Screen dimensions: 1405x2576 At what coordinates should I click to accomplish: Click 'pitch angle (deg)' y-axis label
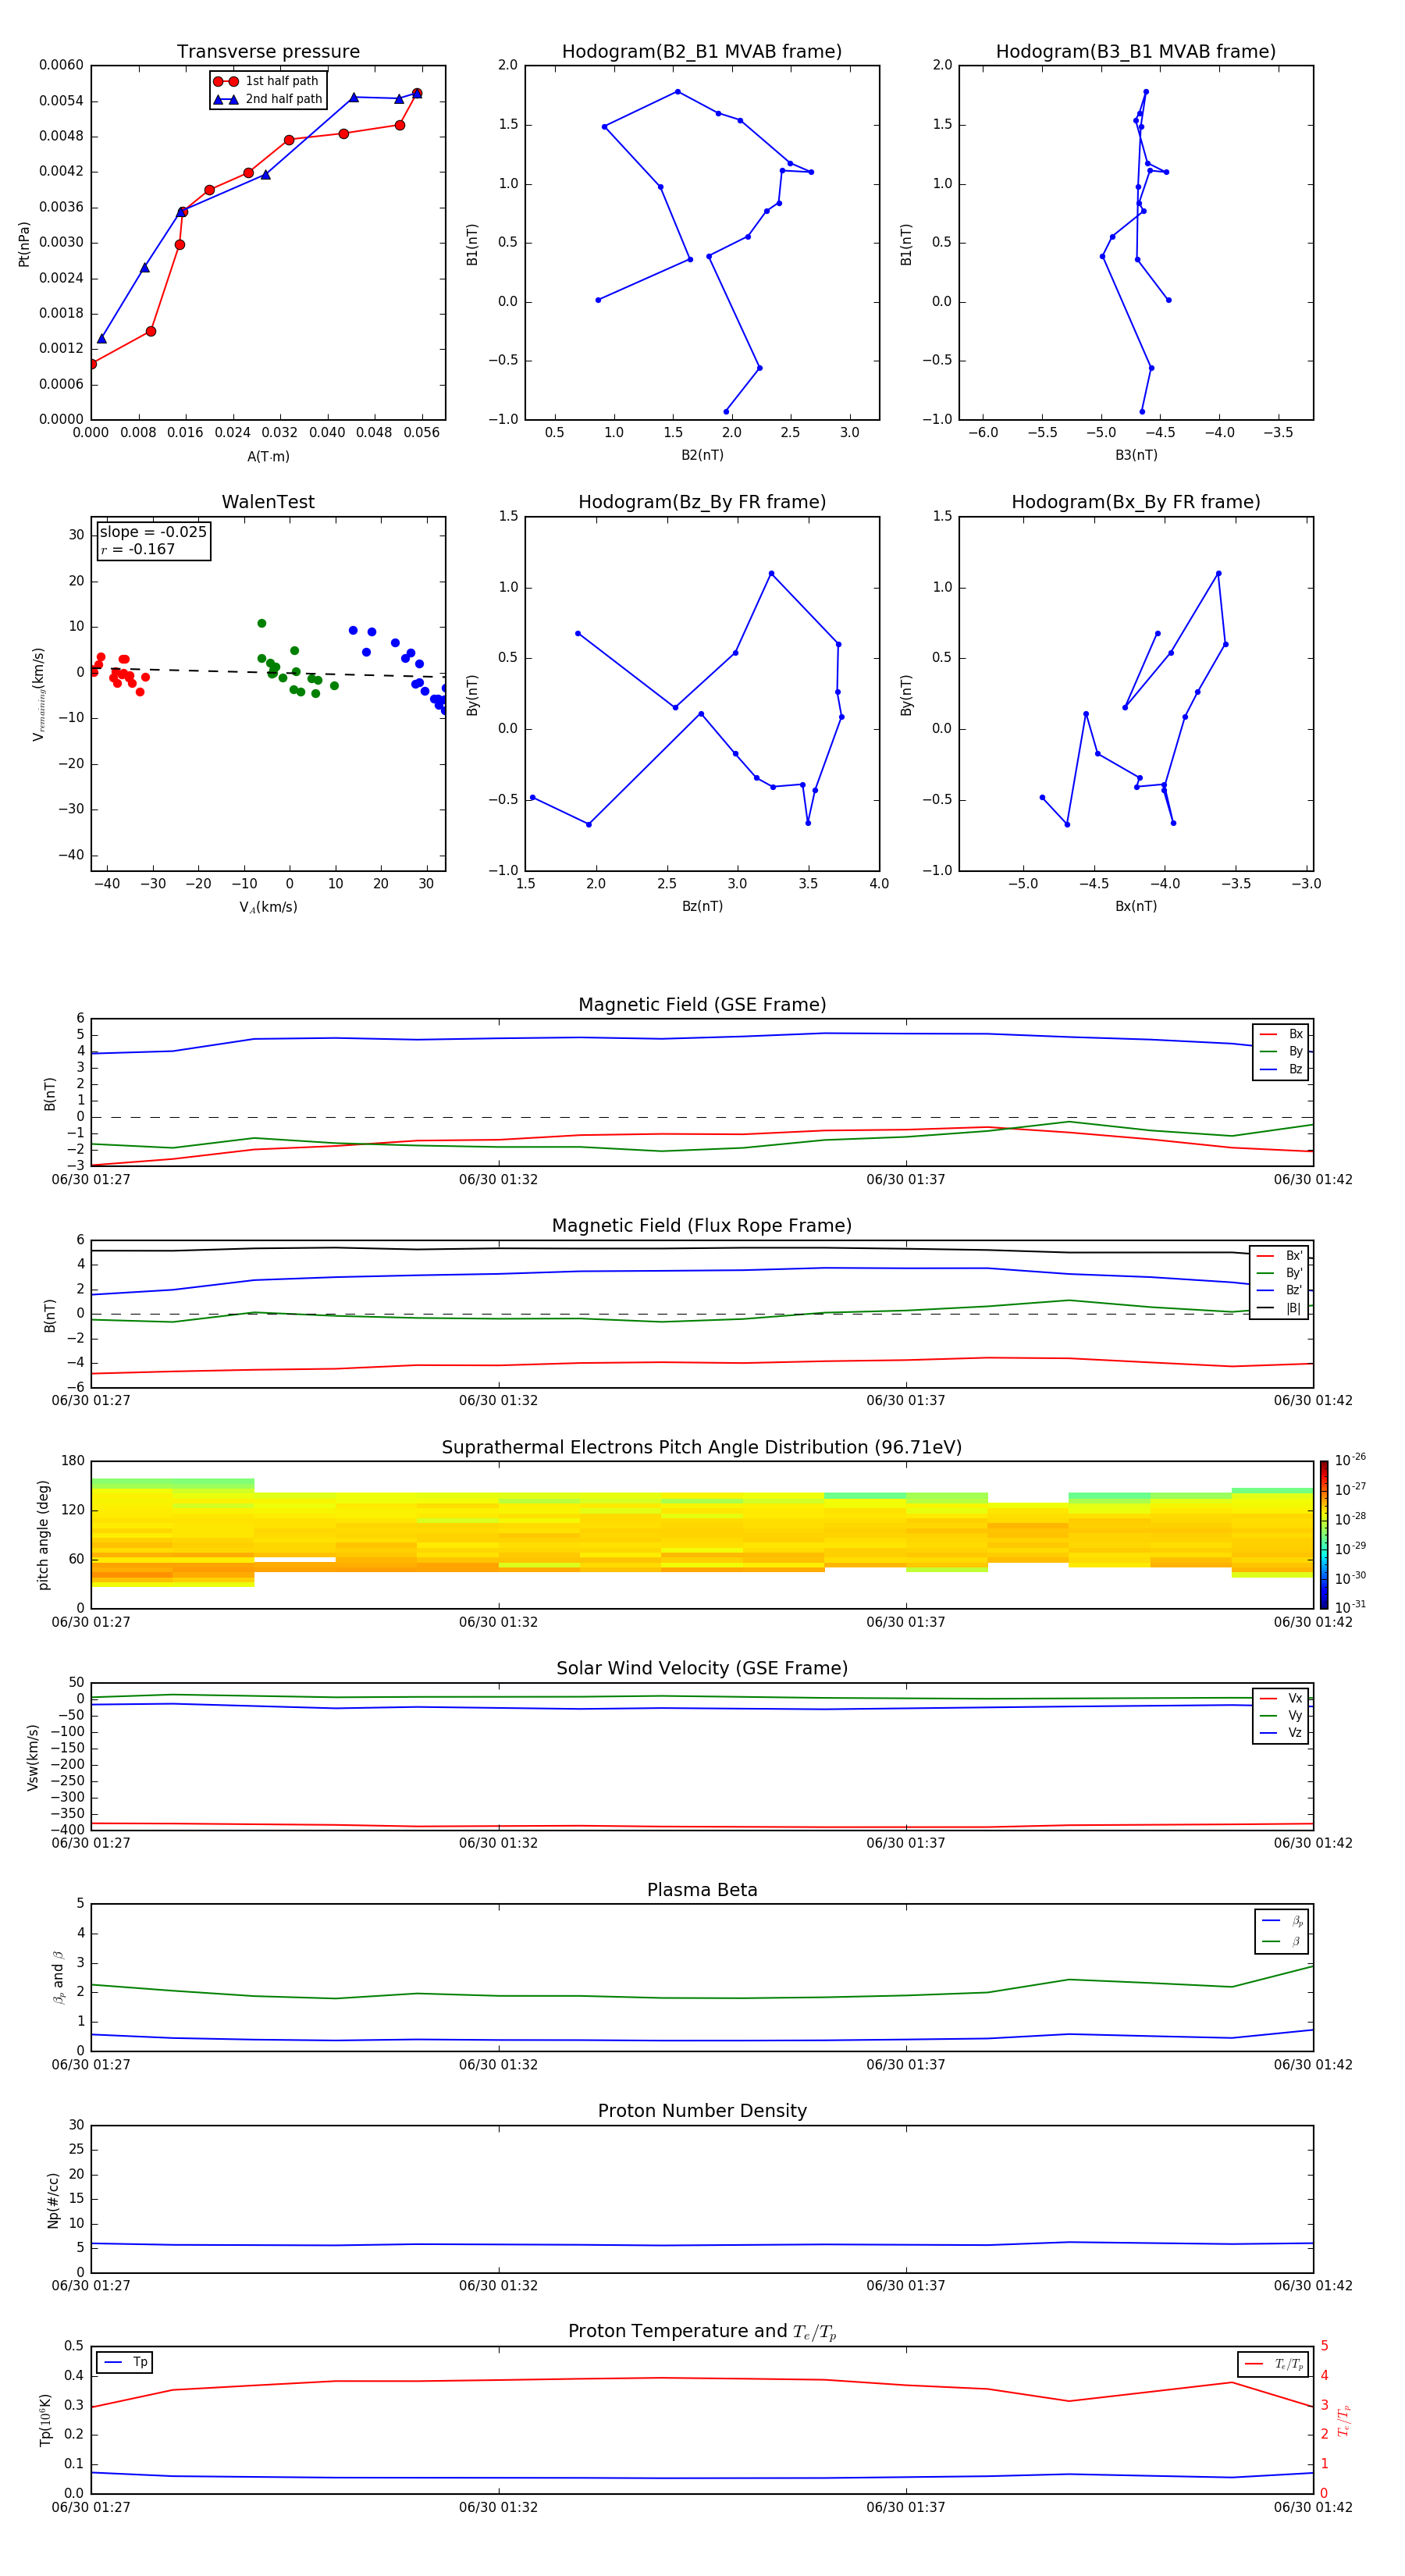click(x=43, y=1535)
